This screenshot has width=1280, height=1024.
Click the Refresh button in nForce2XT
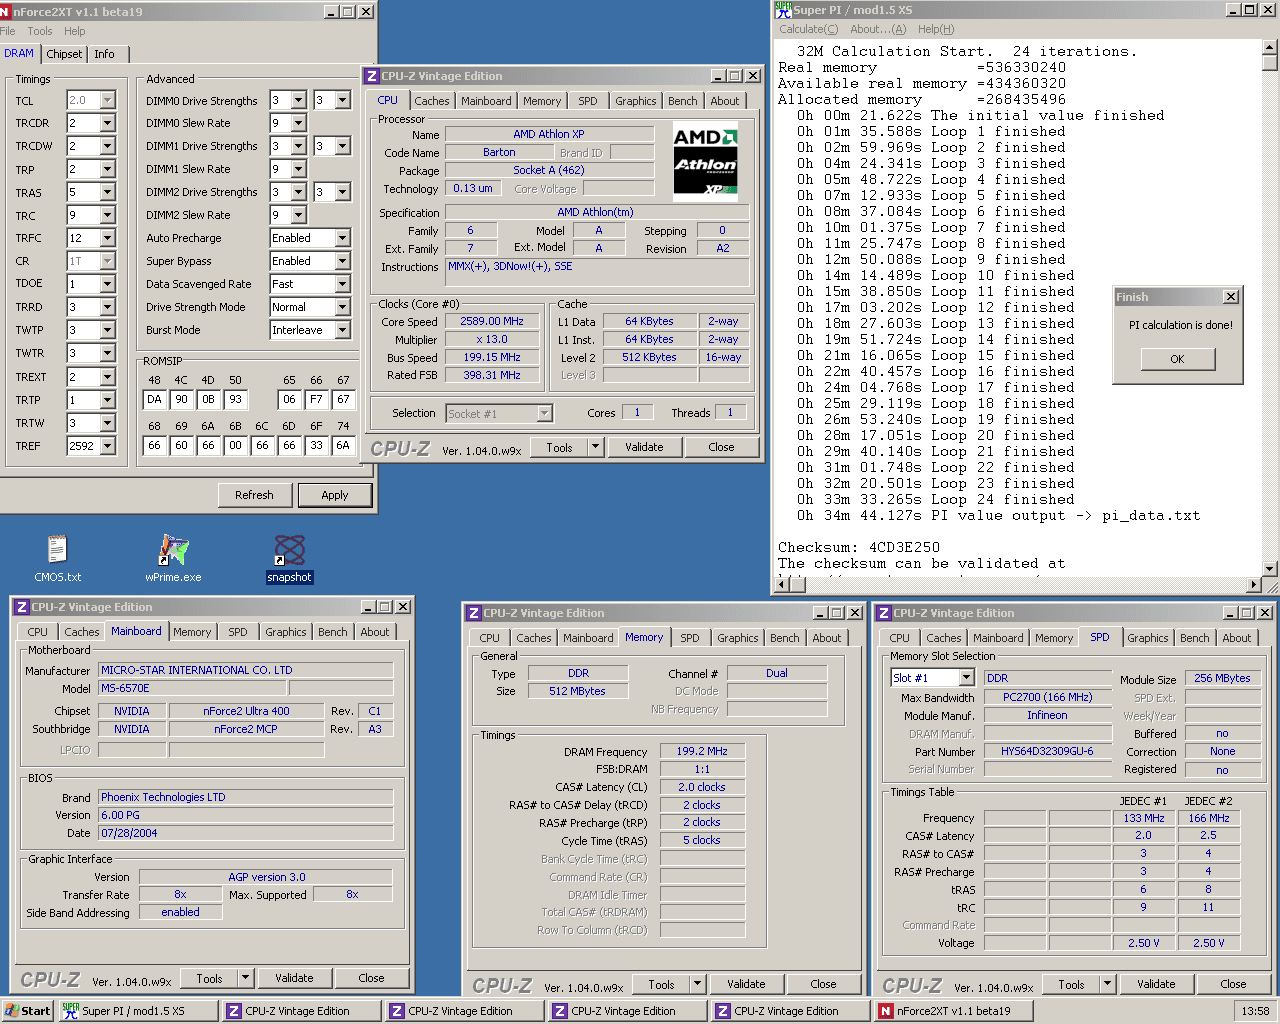(x=254, y=495)
